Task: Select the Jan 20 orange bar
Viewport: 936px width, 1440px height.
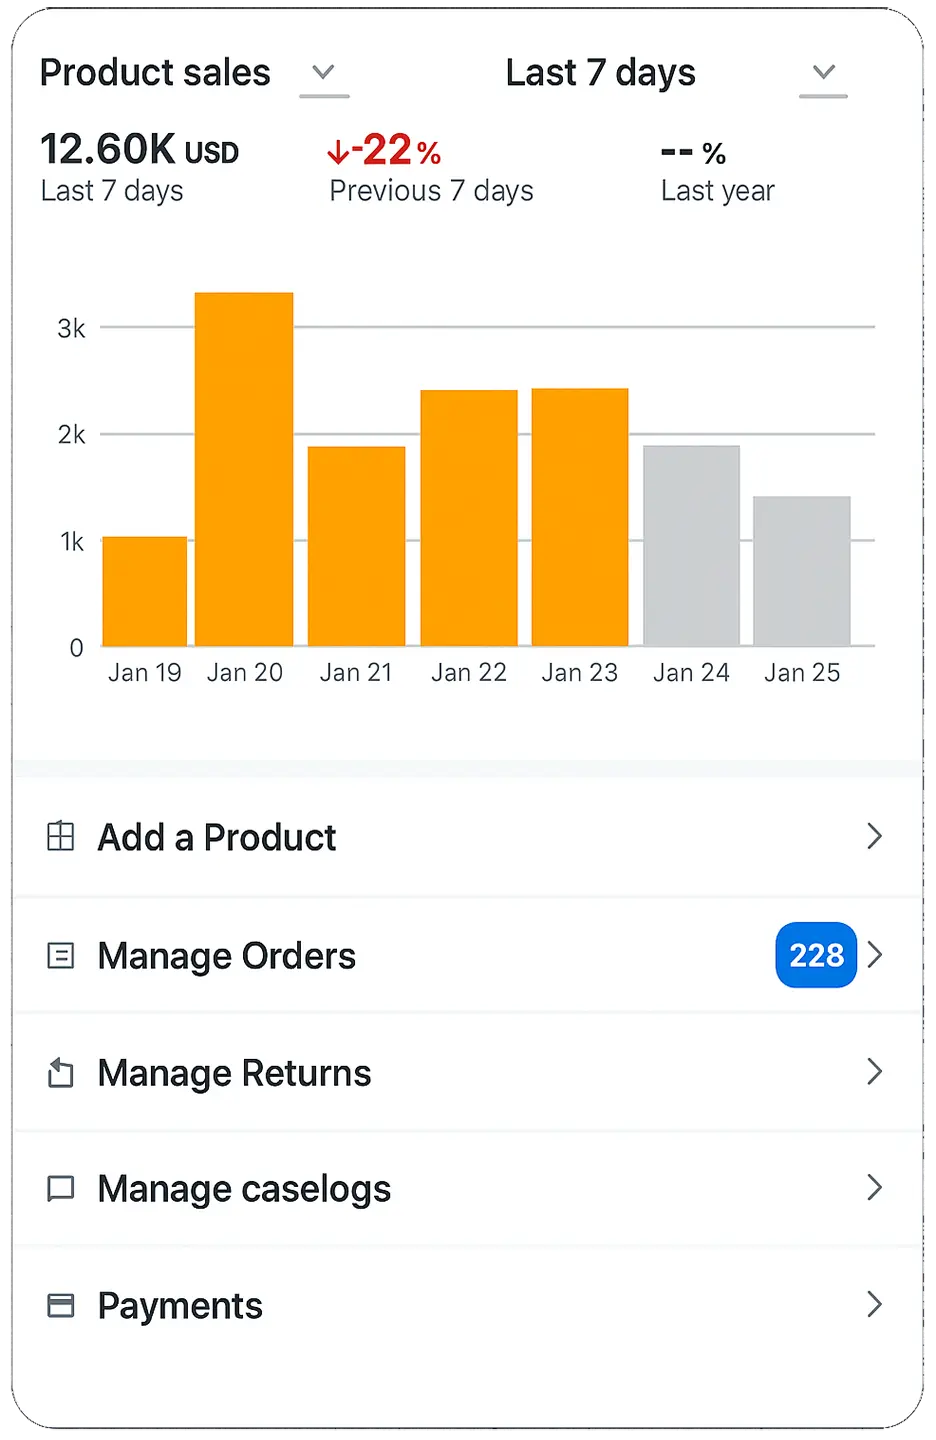Action: pos(244,470)
